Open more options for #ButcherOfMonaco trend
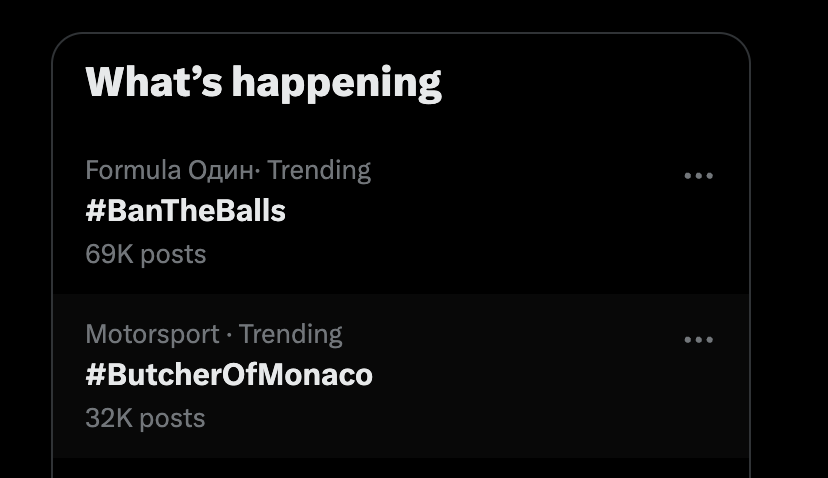The image size is (828, 478). (x=698, y=340)
